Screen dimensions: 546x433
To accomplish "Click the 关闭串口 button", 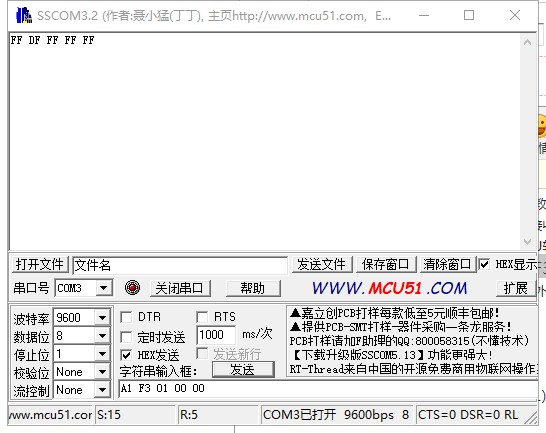I will 180,288.
